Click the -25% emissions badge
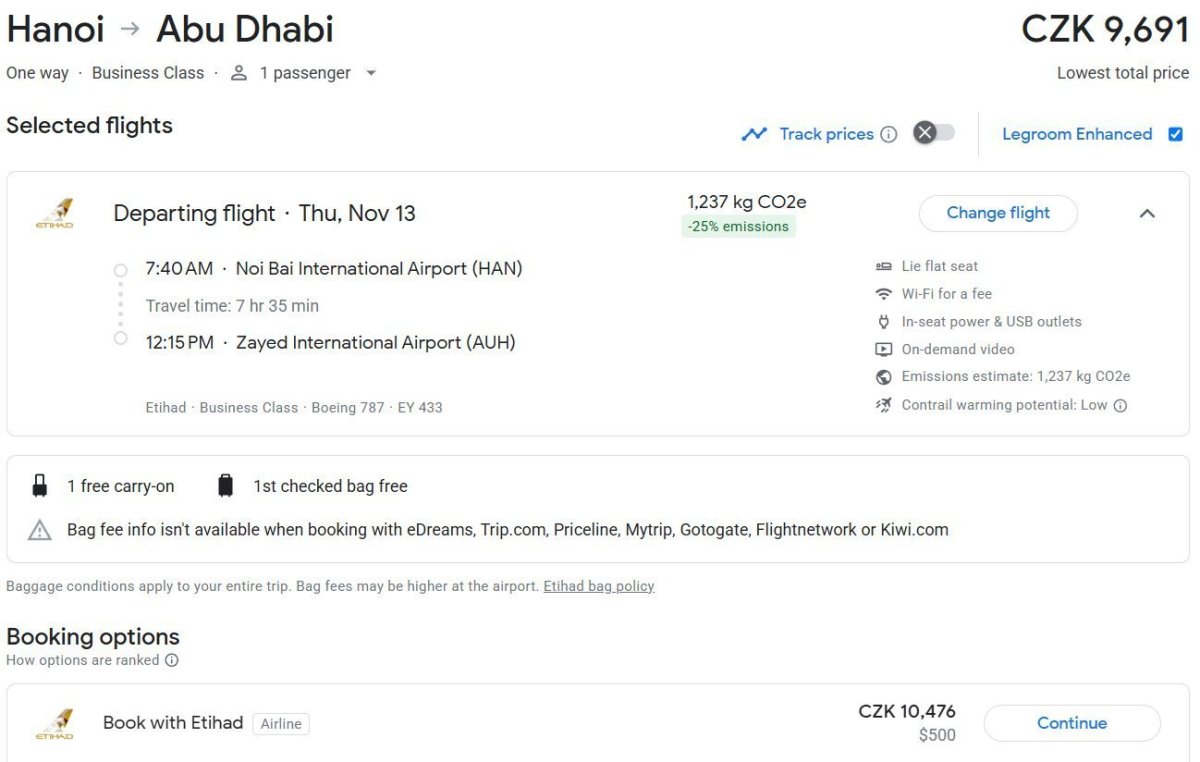Viewport: 1200px width, 762px height. (x=738, y=227)
